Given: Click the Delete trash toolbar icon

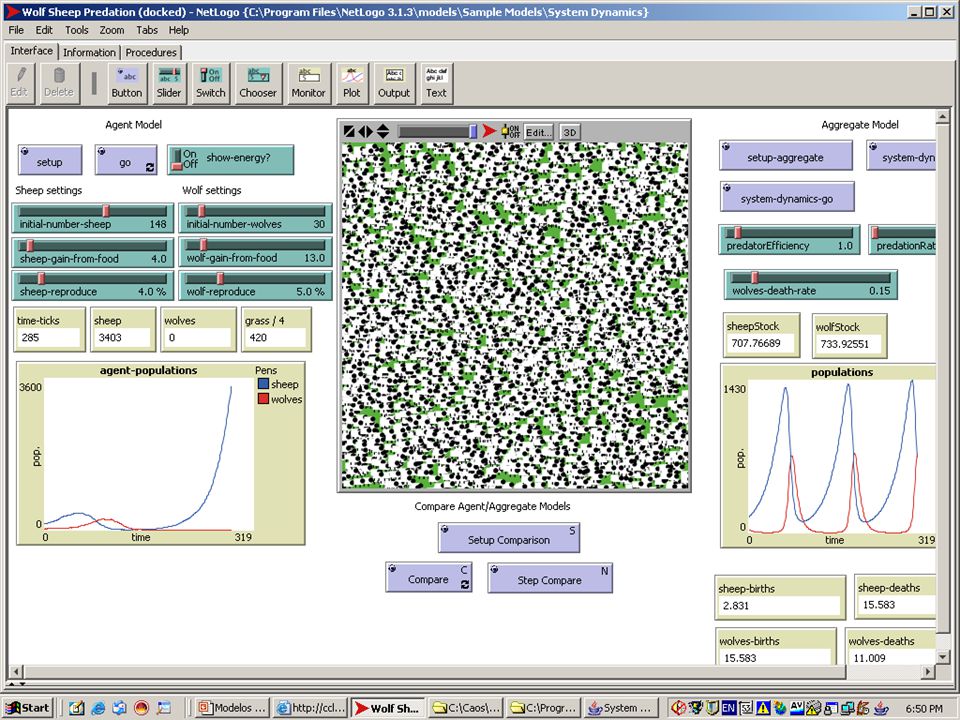Looking at the screenshot, I should [59, 83].
